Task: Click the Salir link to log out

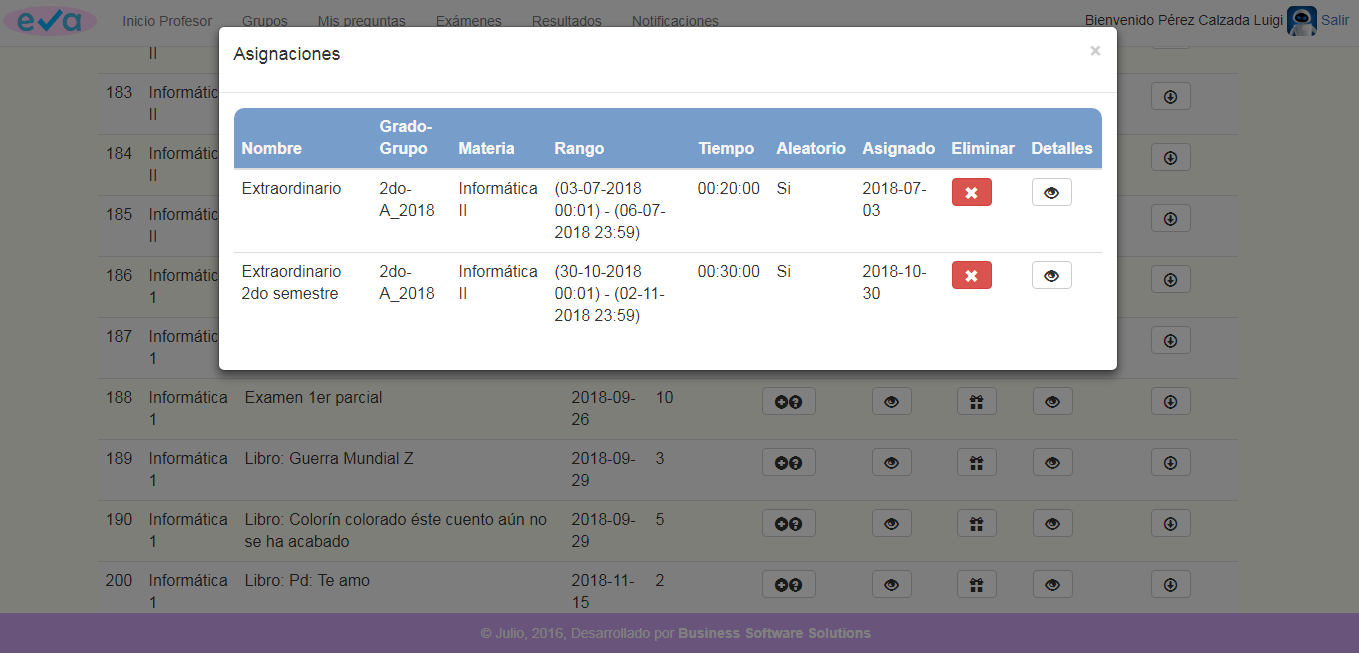Action: pyautogui.click(x=1334, y=20)
